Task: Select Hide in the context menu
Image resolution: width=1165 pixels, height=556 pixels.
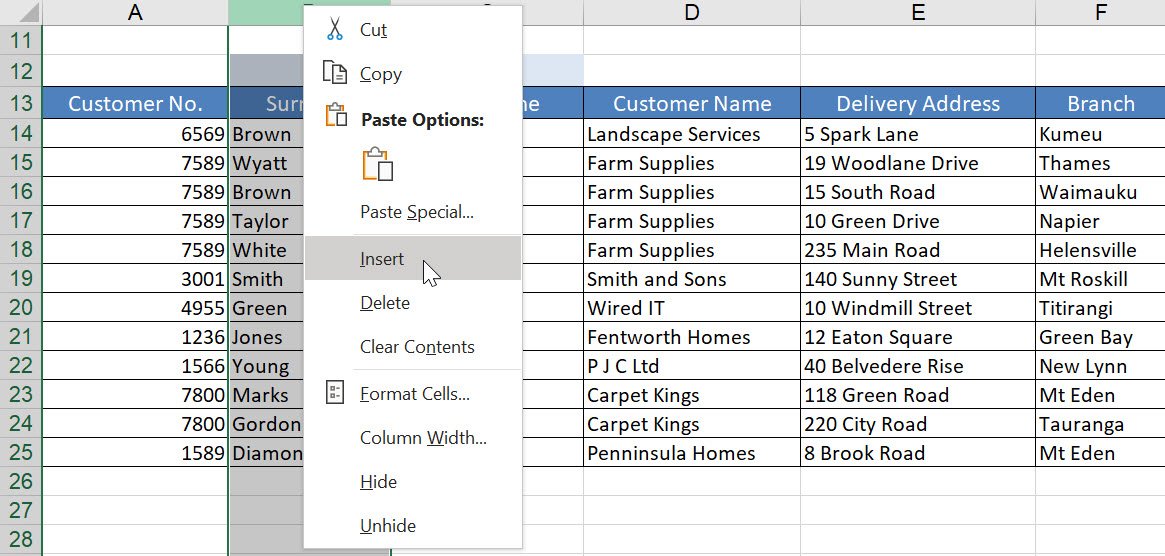Action: pos(412,482)
